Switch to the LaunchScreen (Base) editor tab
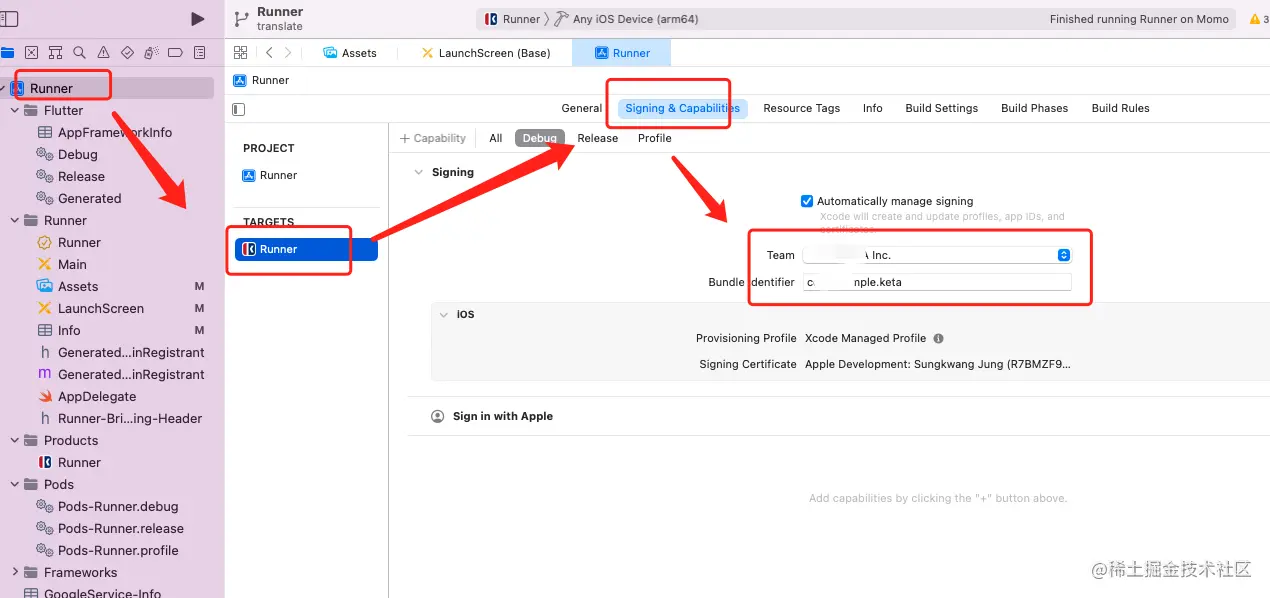This screenshot has height=598, width=1270. (x=486, y=53)
